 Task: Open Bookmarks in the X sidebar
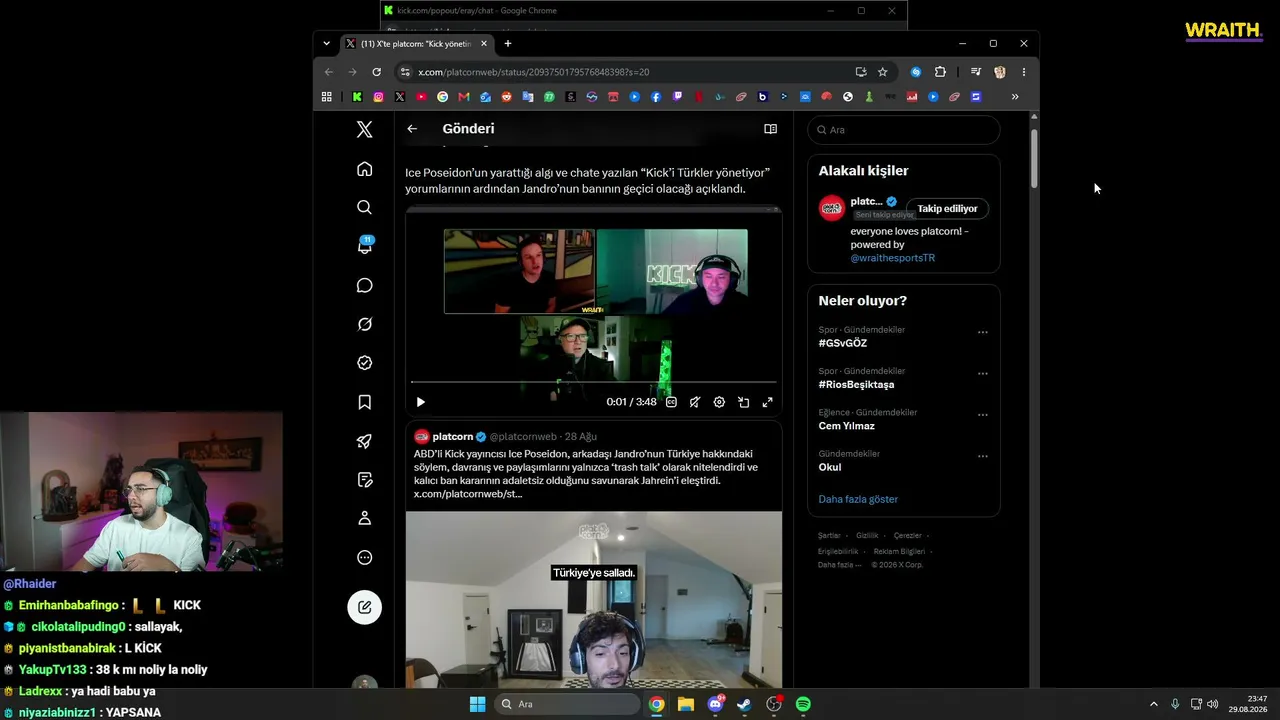[x=364, y=402]
